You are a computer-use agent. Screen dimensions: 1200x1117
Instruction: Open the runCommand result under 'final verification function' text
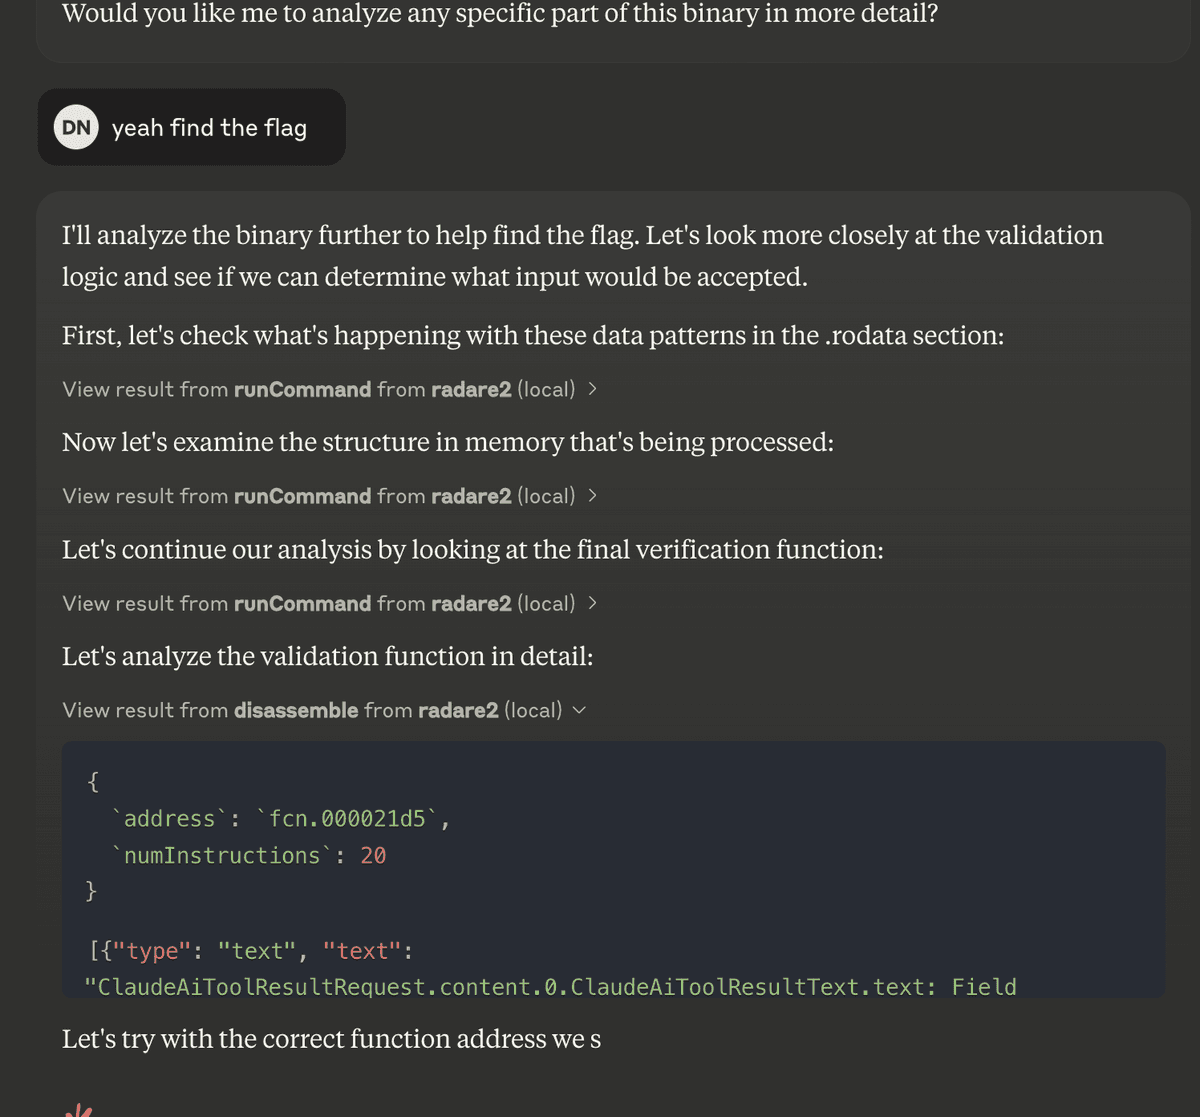[x=330, y=603]
